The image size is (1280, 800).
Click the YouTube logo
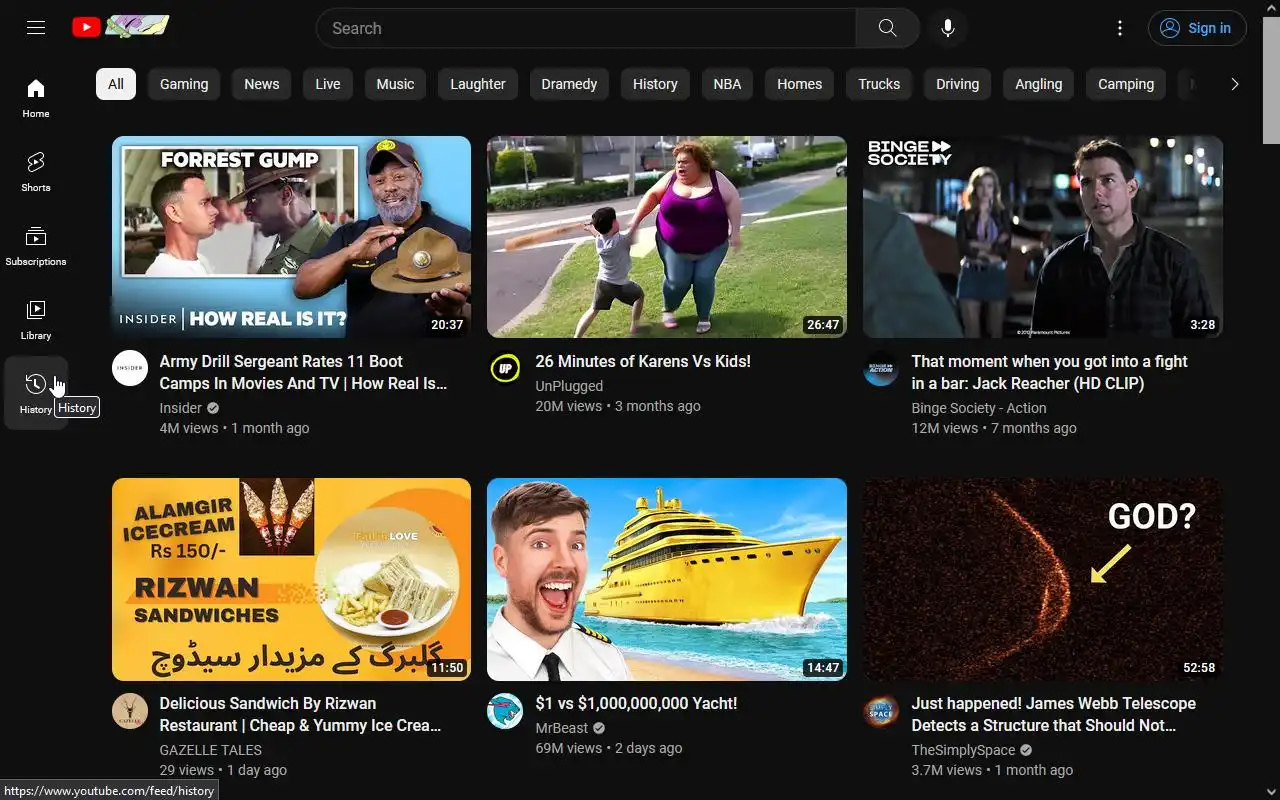[120, 27]
